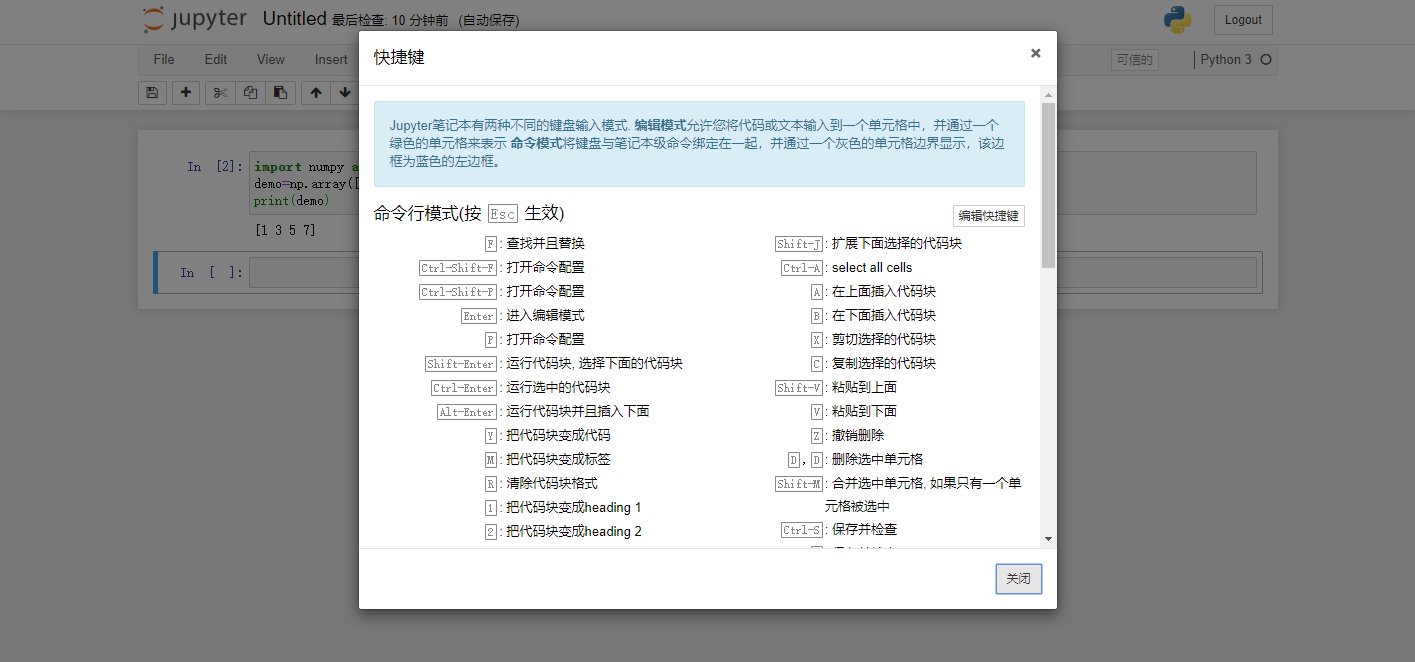Click the Enter key 进入编辑模式 entry
Screen dimensions: 1415x662
tap(523, 316)
